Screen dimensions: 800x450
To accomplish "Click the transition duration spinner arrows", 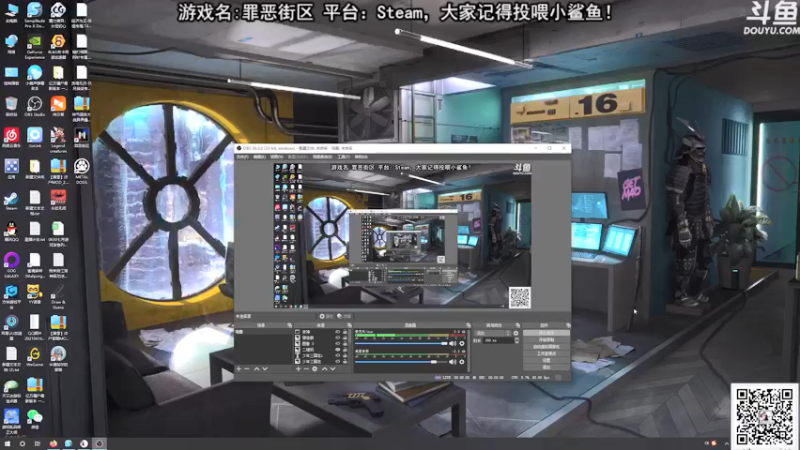I will coord(517,340).
